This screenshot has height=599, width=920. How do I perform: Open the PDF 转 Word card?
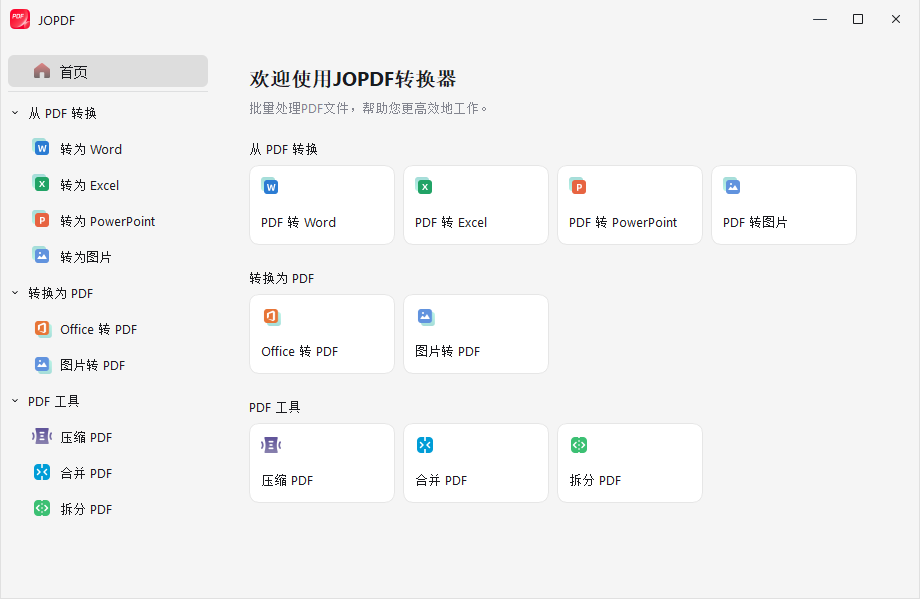[321, 205]
